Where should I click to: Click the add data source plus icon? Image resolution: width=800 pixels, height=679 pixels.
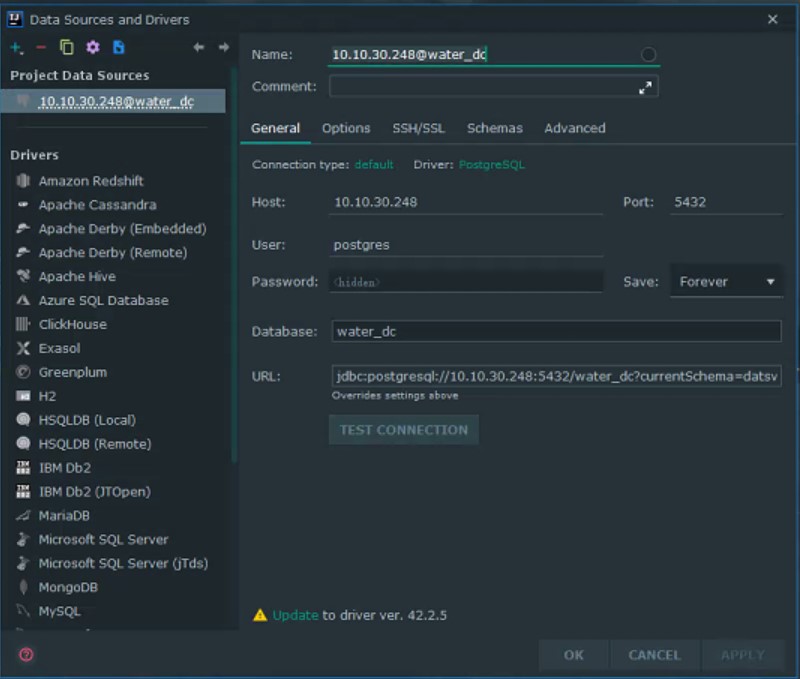point(16,48)
